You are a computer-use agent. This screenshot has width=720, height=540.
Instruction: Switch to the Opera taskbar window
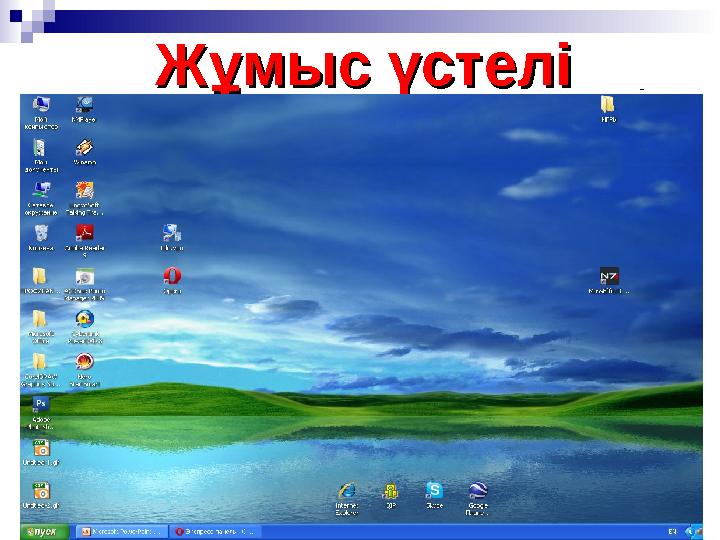pyautogui.click(x=216, y=532)
